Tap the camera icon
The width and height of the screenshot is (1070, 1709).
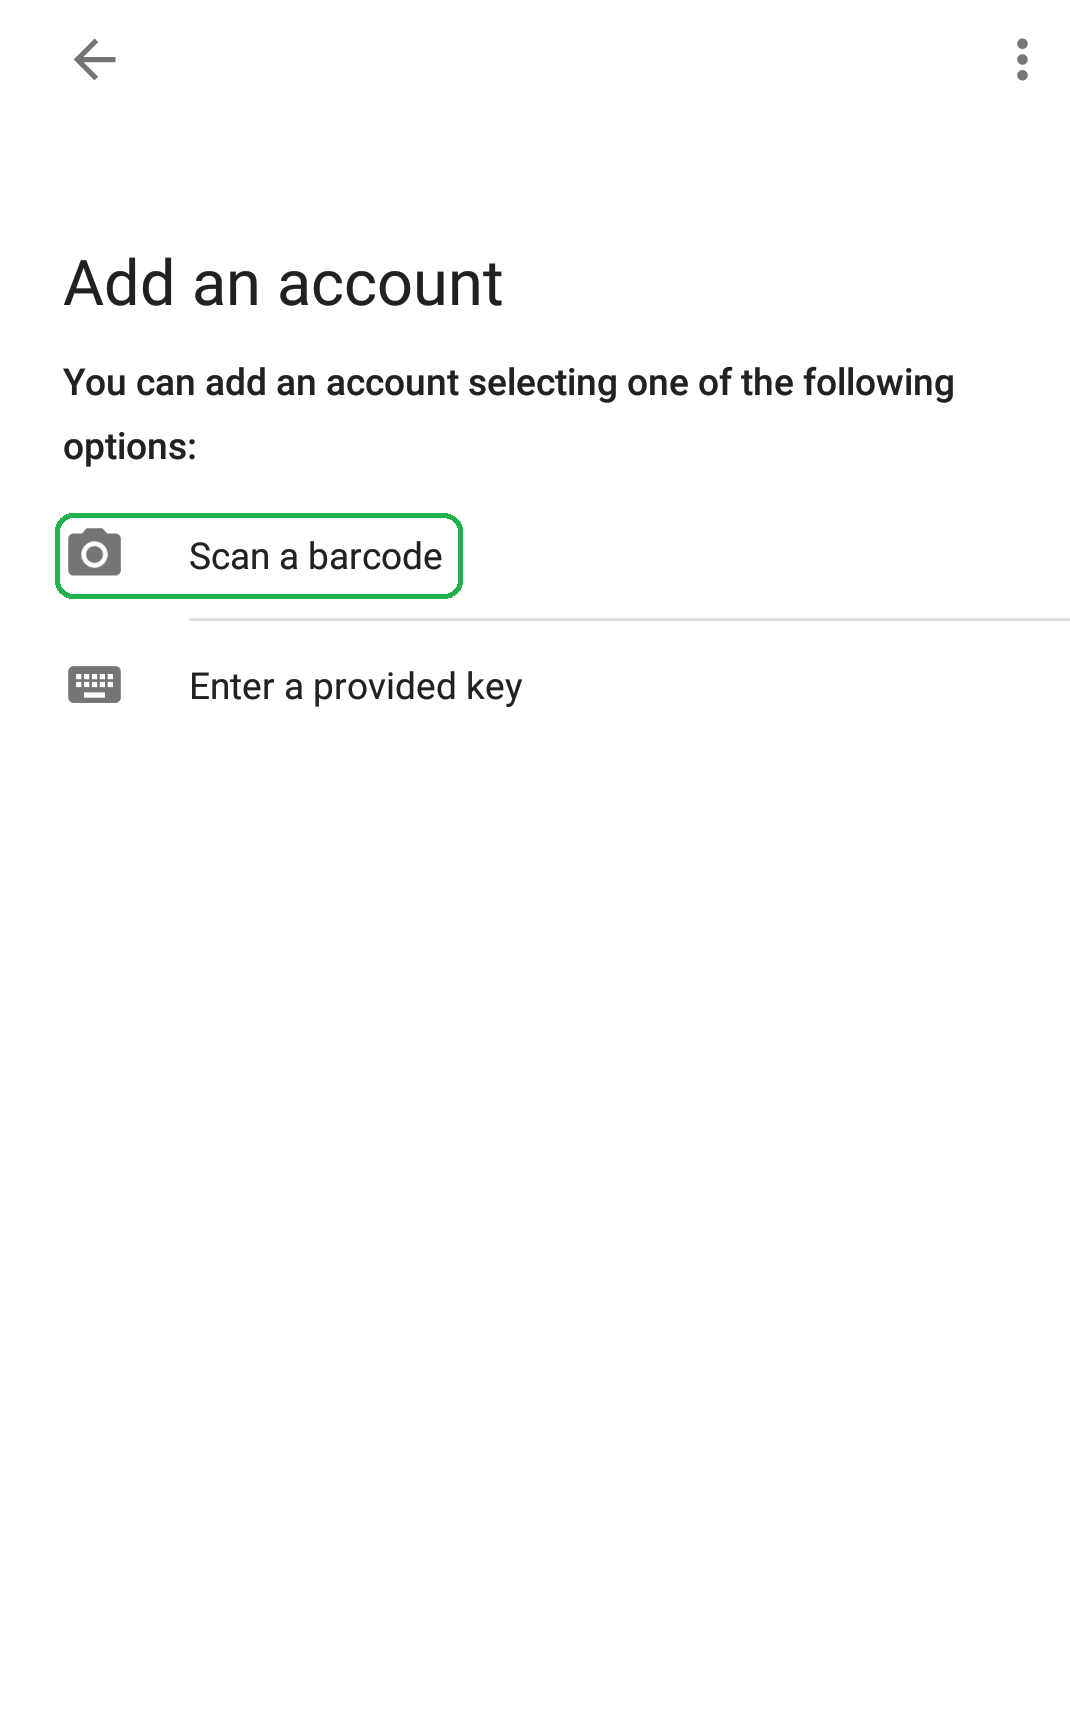coord(95,553)
